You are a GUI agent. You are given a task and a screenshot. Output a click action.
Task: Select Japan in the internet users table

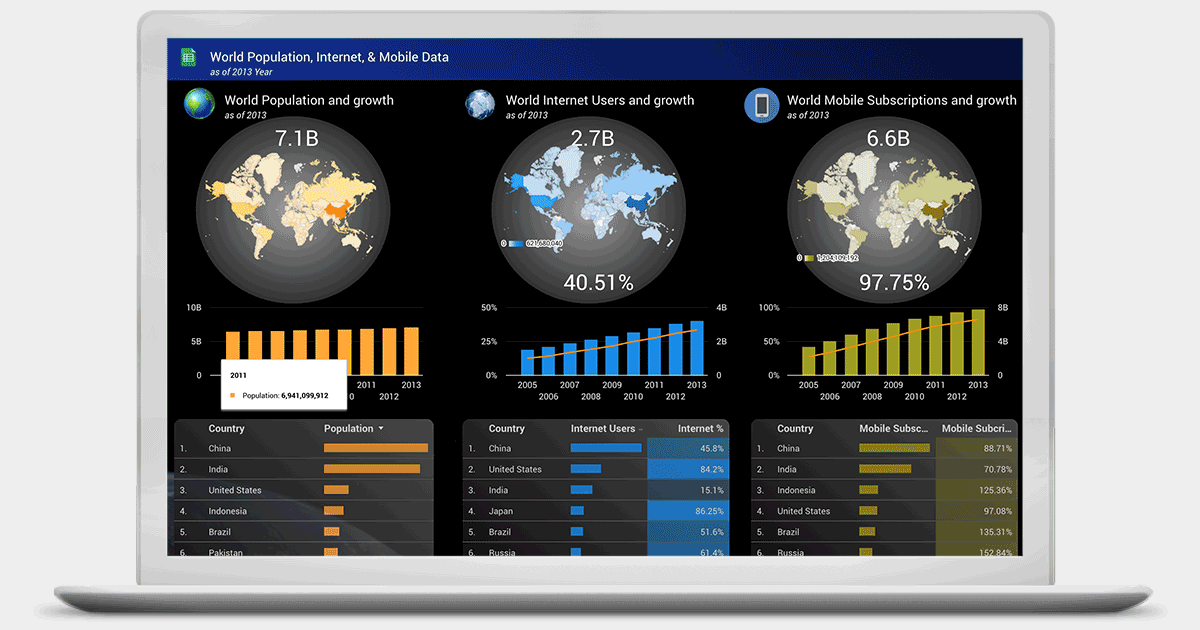596,511
